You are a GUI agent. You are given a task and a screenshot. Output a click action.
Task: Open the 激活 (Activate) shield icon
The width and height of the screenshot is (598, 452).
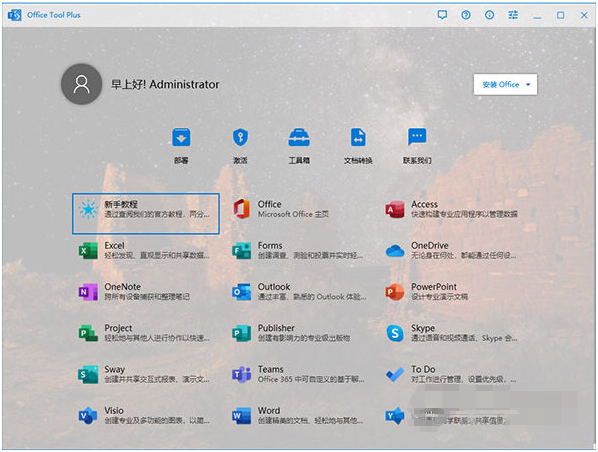click(x=240, y=137)
